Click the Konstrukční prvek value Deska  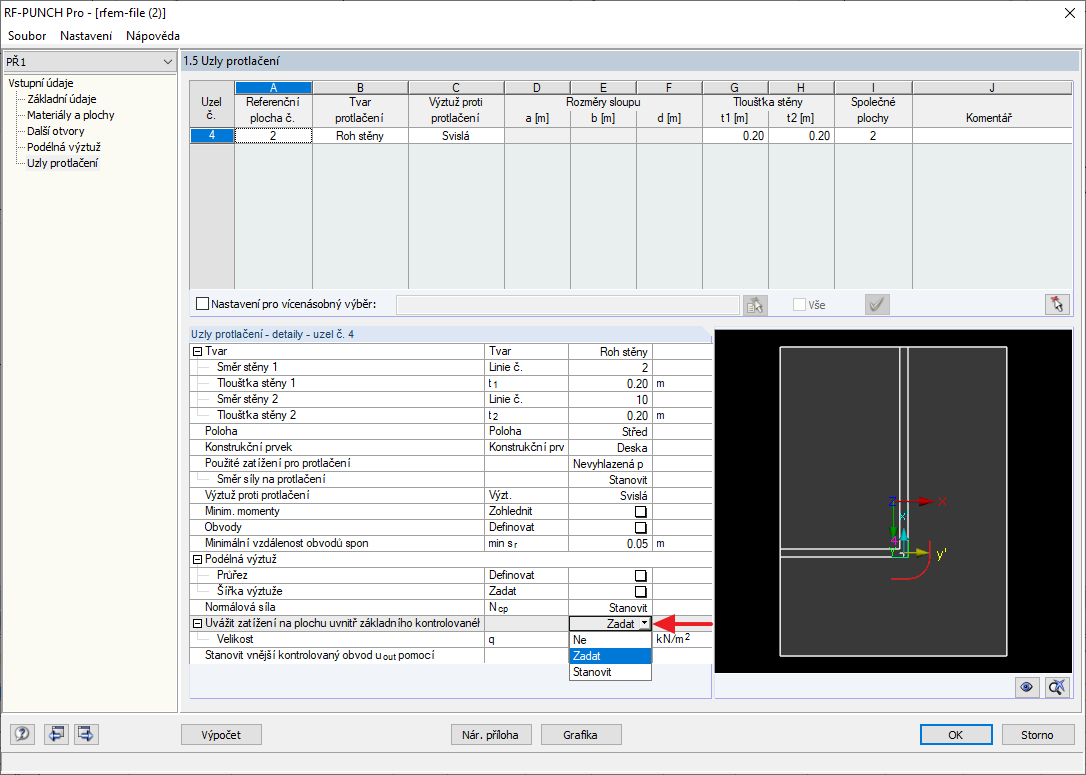point(610,447)
